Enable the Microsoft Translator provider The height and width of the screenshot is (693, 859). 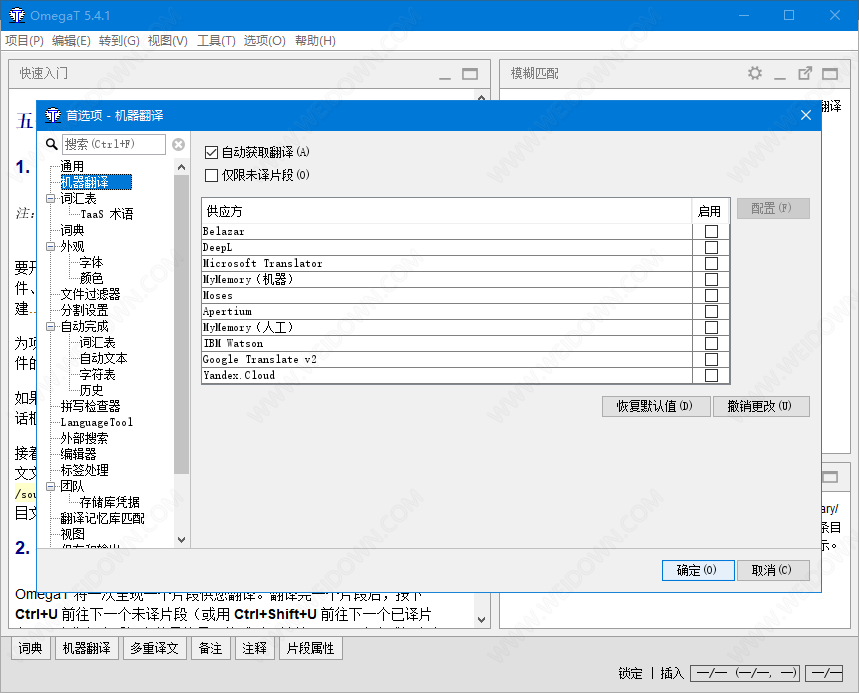pyautogui.click(x=711, y=263)
